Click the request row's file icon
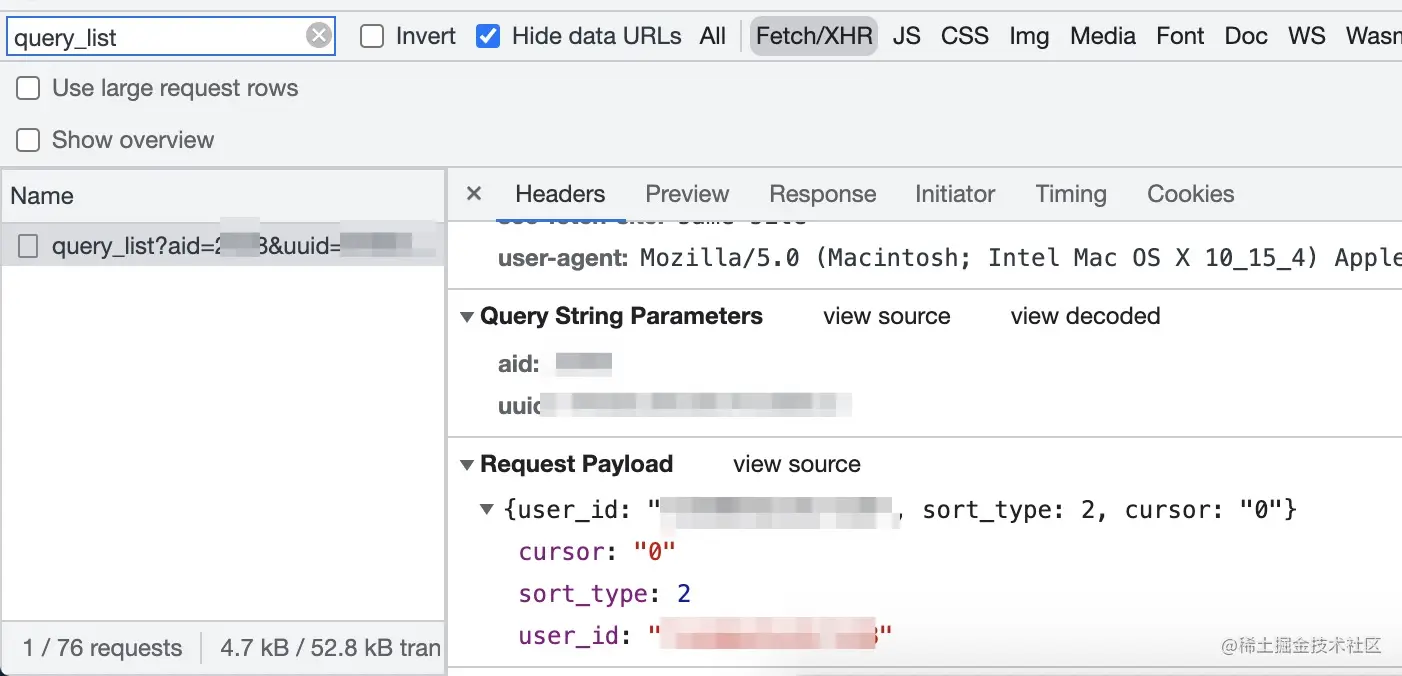1402x676 pixels. (28, 246)
